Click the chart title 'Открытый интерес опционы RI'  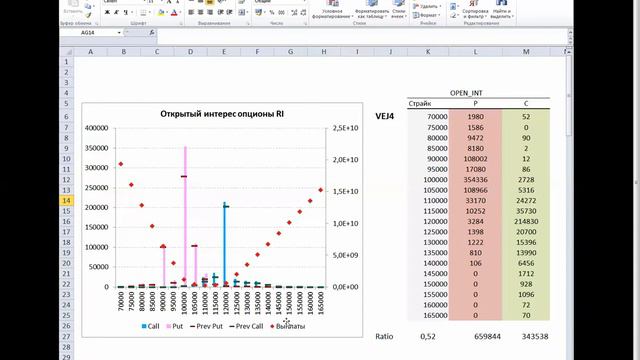pyautogui.click(x=222, y=114)
